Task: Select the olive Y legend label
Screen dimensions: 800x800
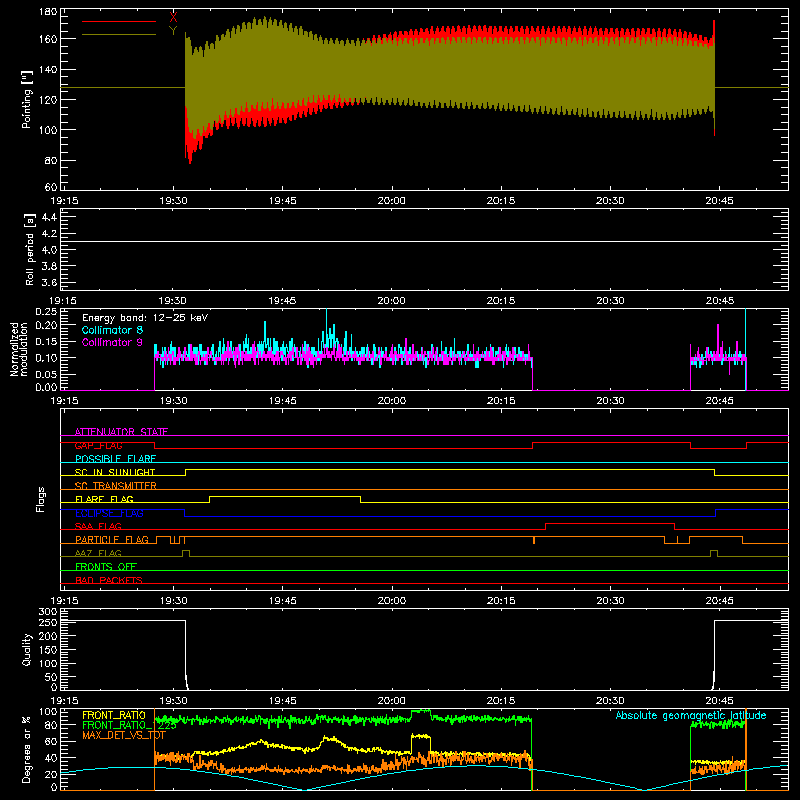Action: 173,31
